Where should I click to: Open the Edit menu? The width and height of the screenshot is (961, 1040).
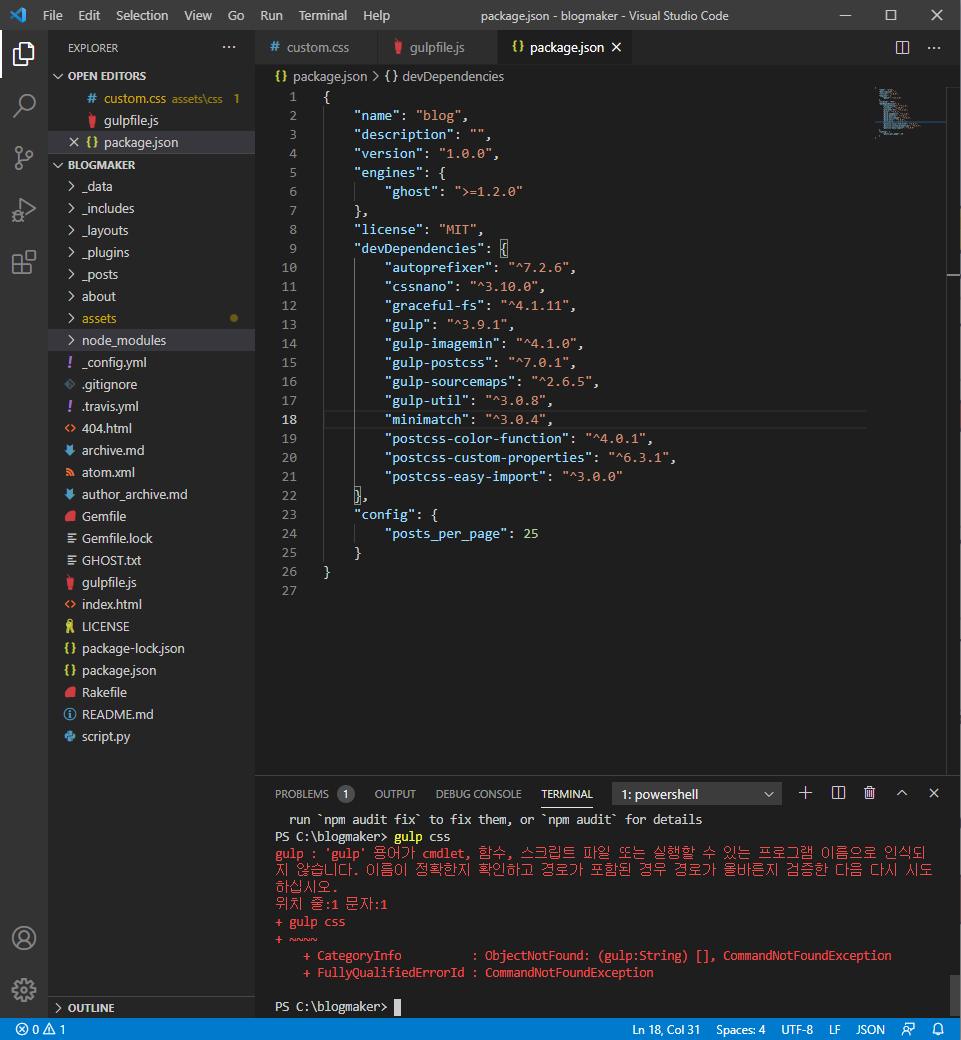pyautogui.click(x=89, y=15)
